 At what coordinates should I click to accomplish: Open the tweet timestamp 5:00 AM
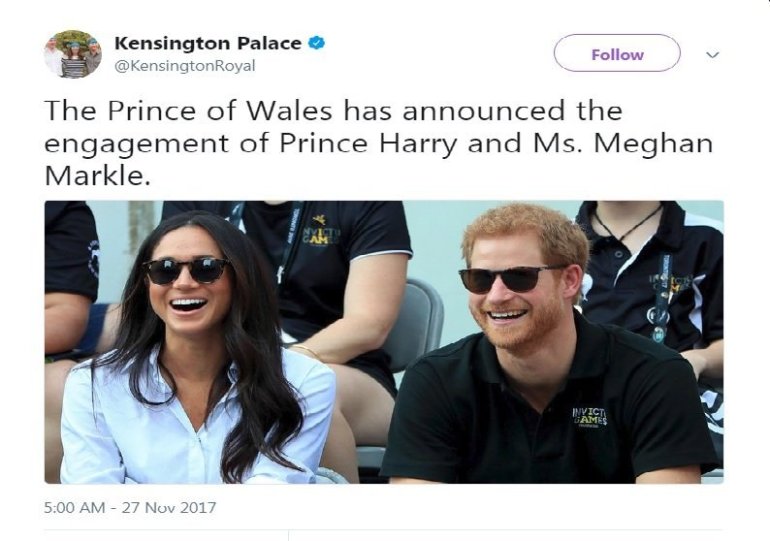[x=74, y=507]
